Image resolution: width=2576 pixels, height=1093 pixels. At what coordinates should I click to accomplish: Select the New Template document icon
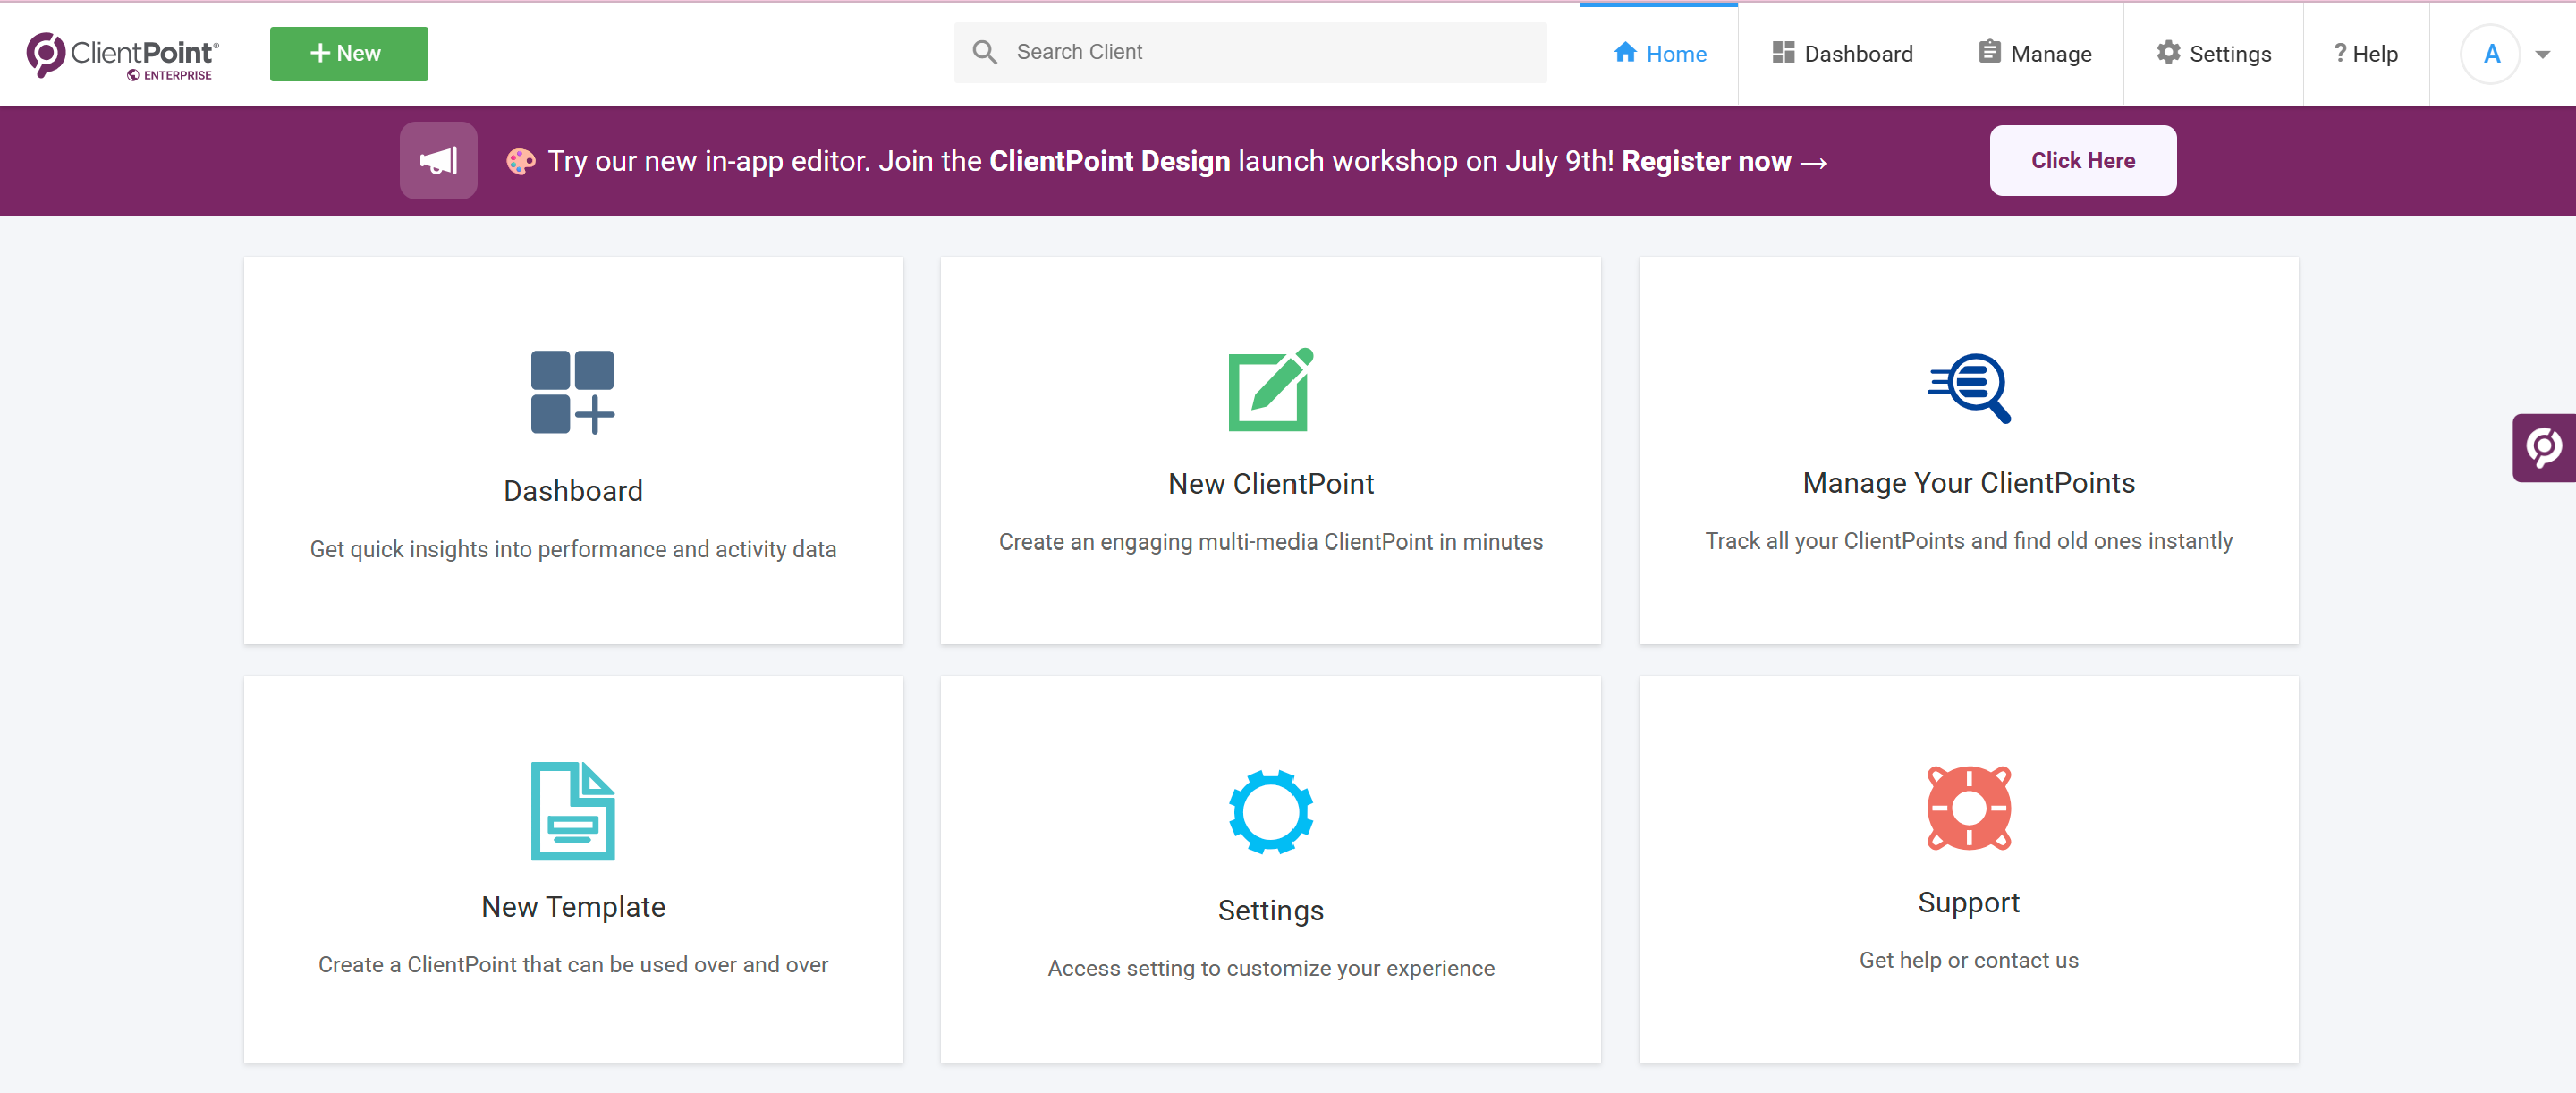coord(572,810)
